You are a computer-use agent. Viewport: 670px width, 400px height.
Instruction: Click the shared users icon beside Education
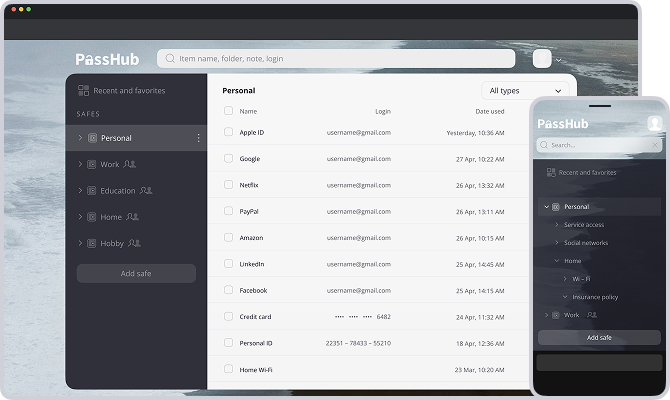147,190
